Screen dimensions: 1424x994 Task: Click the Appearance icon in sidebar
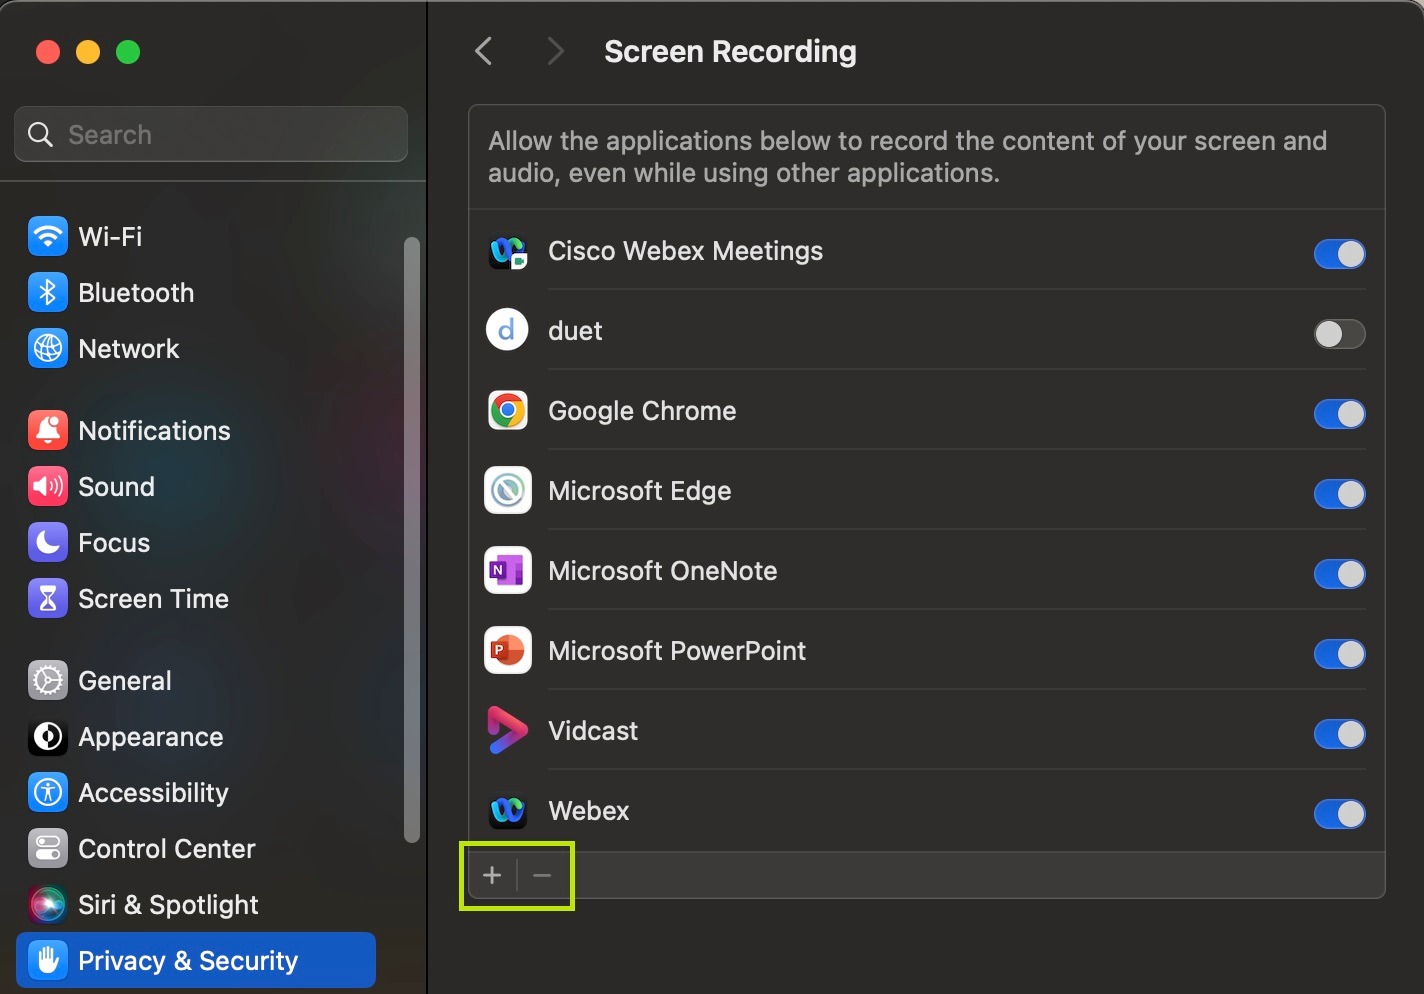[48, 737]
